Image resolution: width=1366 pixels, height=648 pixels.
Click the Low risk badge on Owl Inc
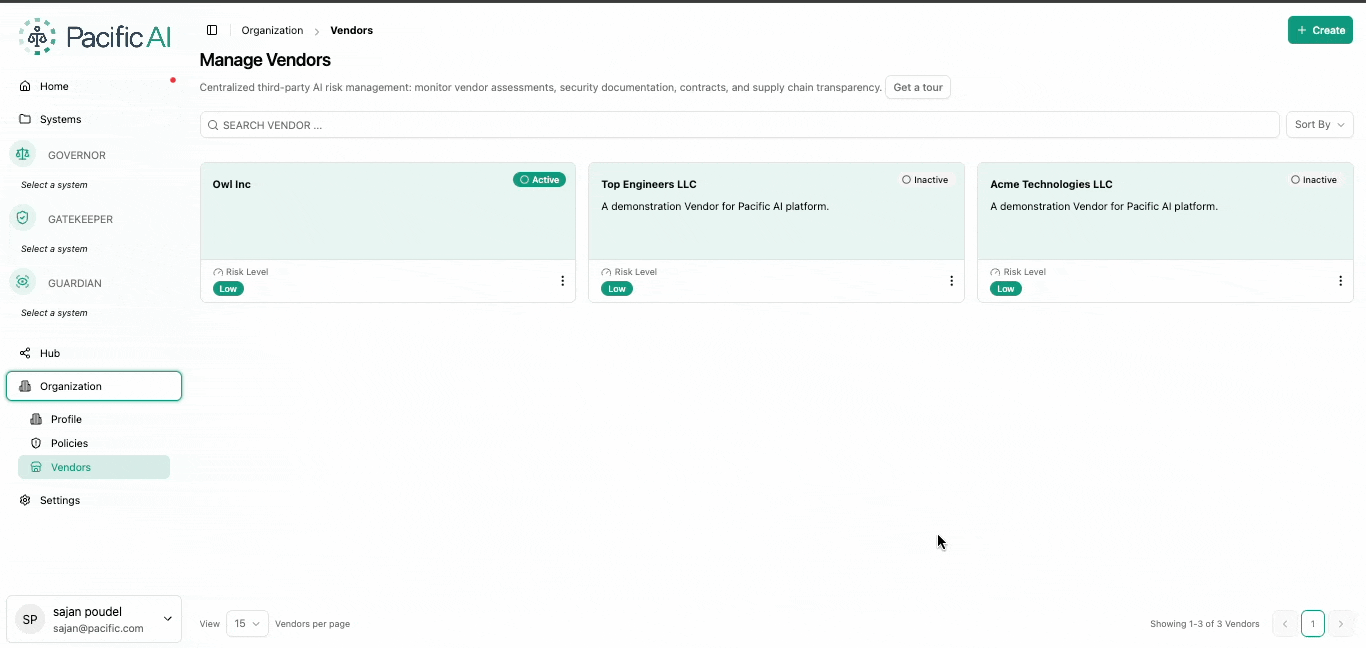(x=228, y=289)
